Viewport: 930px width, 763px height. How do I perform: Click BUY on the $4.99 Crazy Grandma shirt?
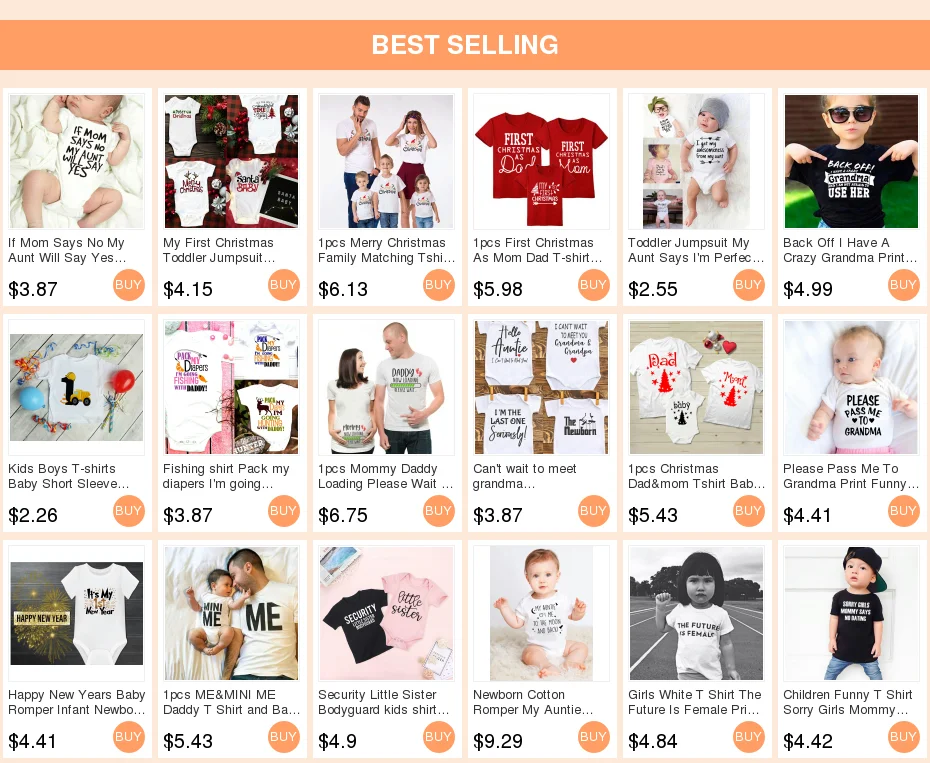904,285
